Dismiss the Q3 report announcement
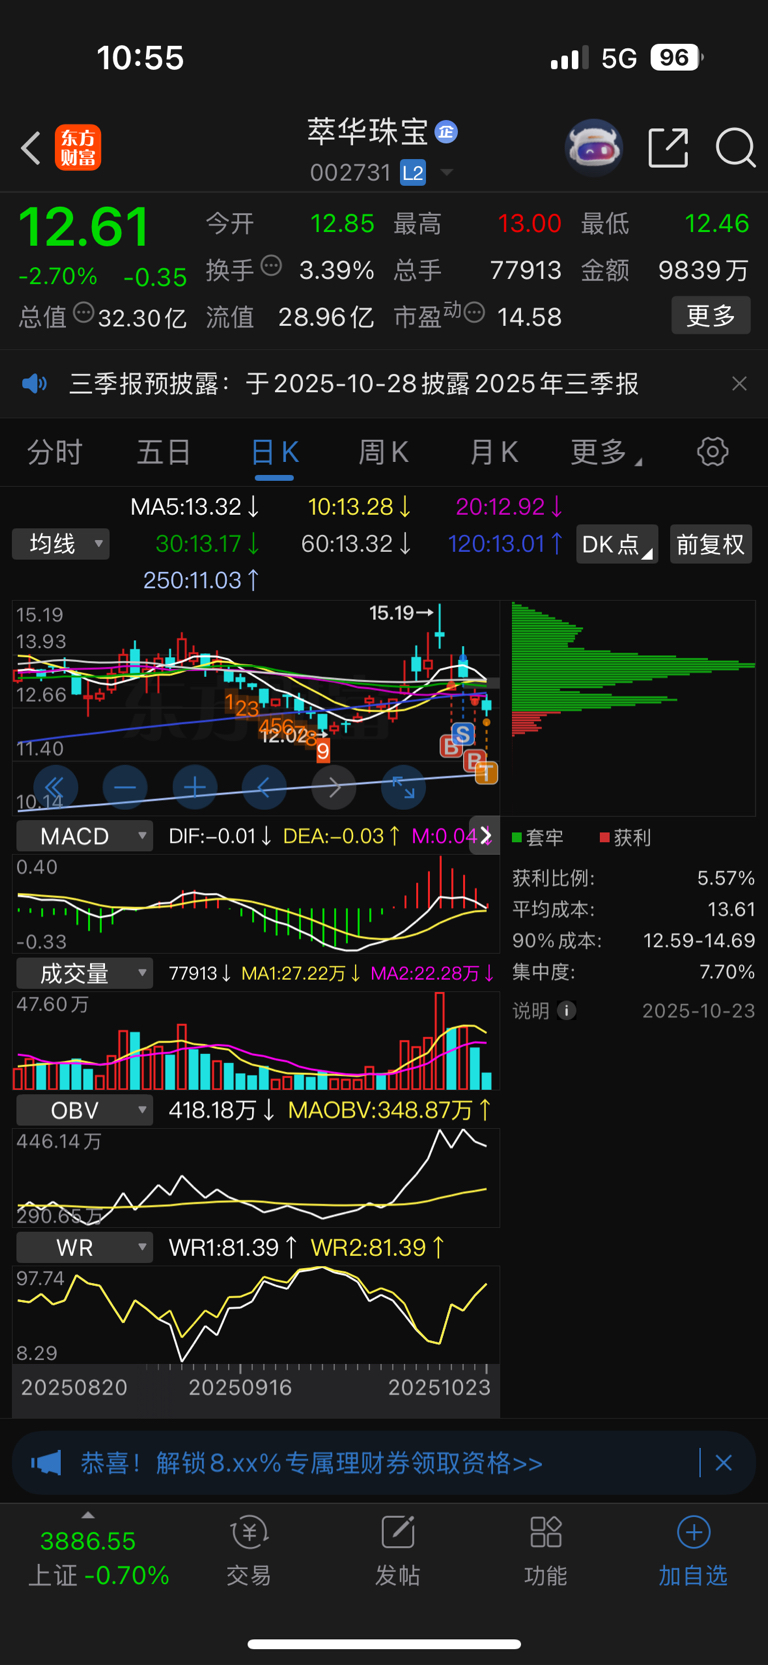The width and height of the screenshot is (769, 1665). [739, 384]
